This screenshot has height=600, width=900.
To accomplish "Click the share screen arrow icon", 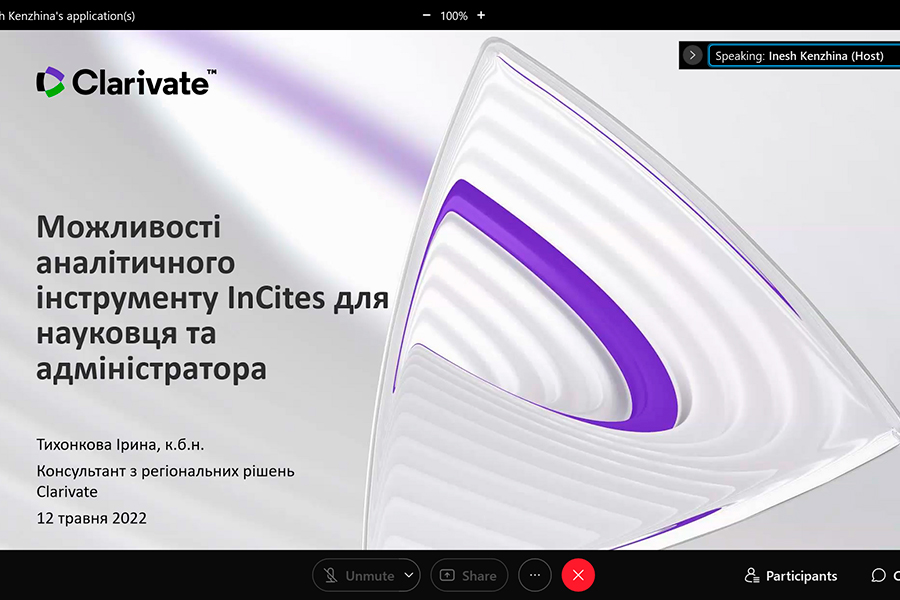I will coord(447,576).
